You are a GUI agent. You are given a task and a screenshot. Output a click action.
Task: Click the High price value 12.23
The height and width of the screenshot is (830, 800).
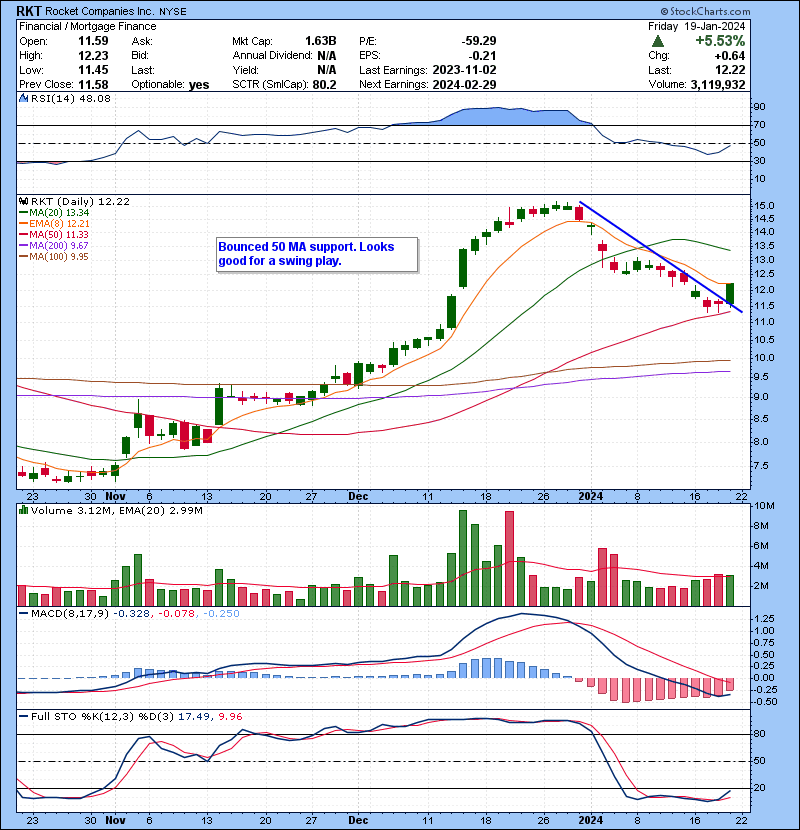pos(93,56)
